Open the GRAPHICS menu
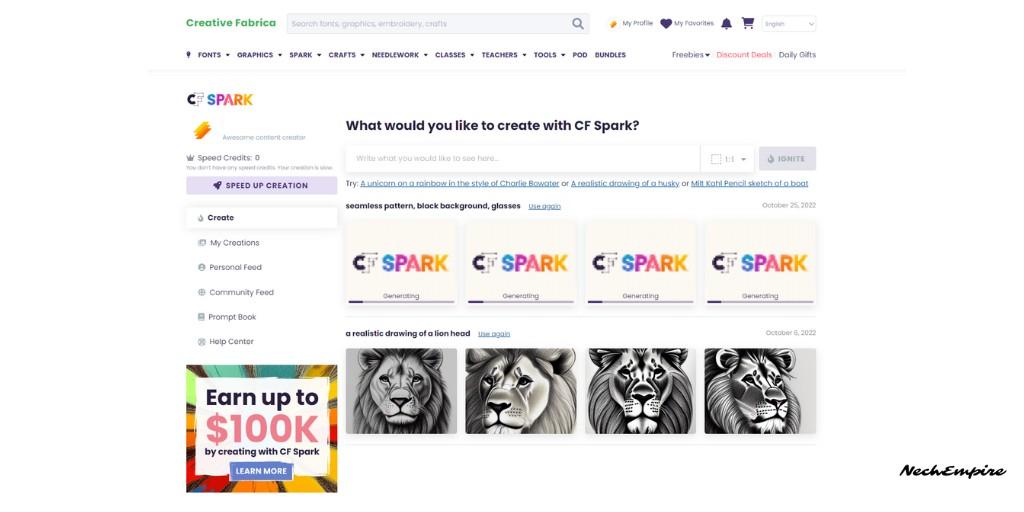This screenshot has width=1024, height=512. 259,55
